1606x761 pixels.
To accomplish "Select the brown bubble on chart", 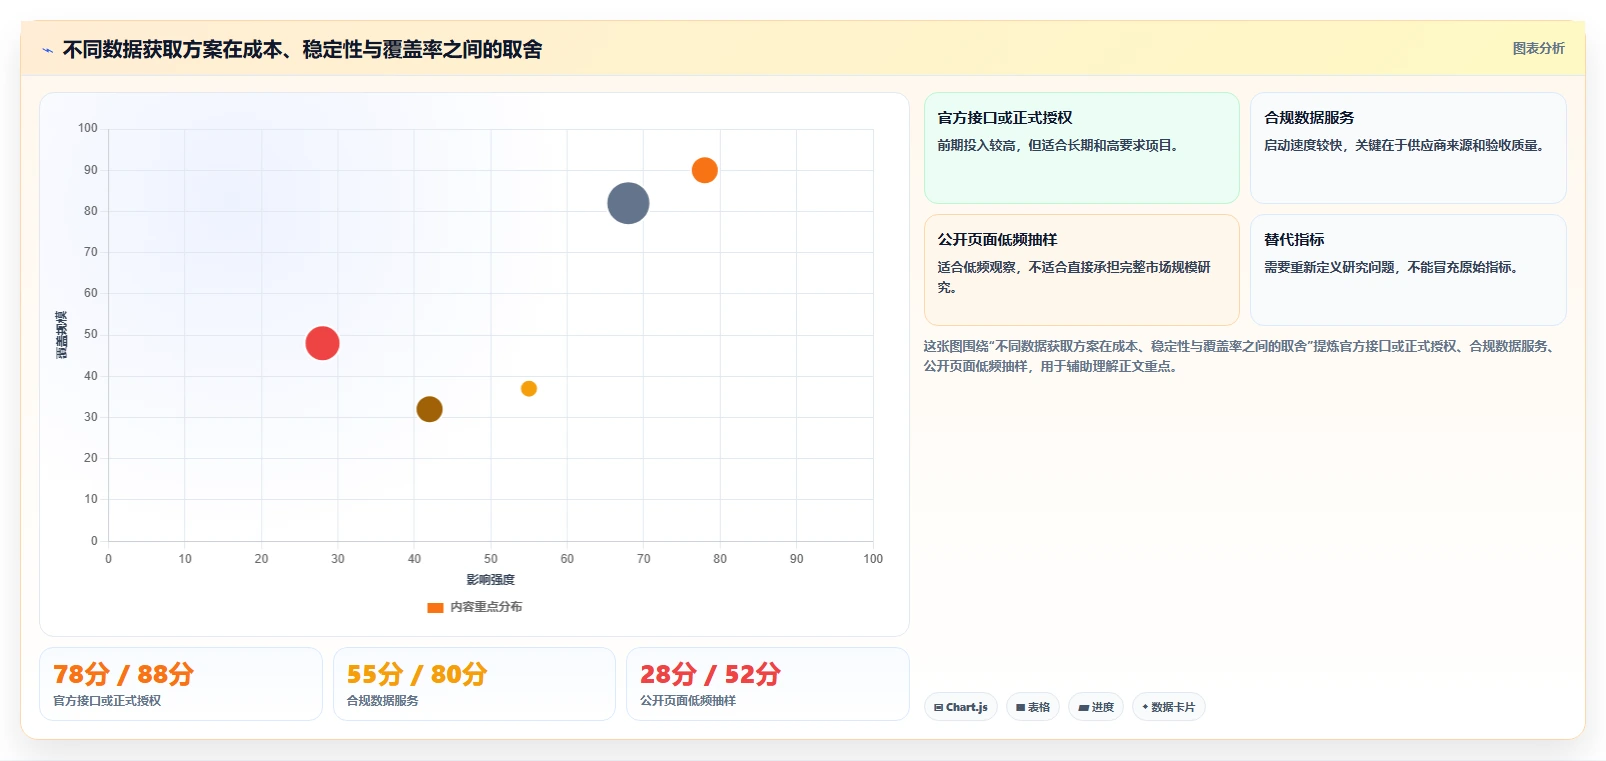I will 429,409.
